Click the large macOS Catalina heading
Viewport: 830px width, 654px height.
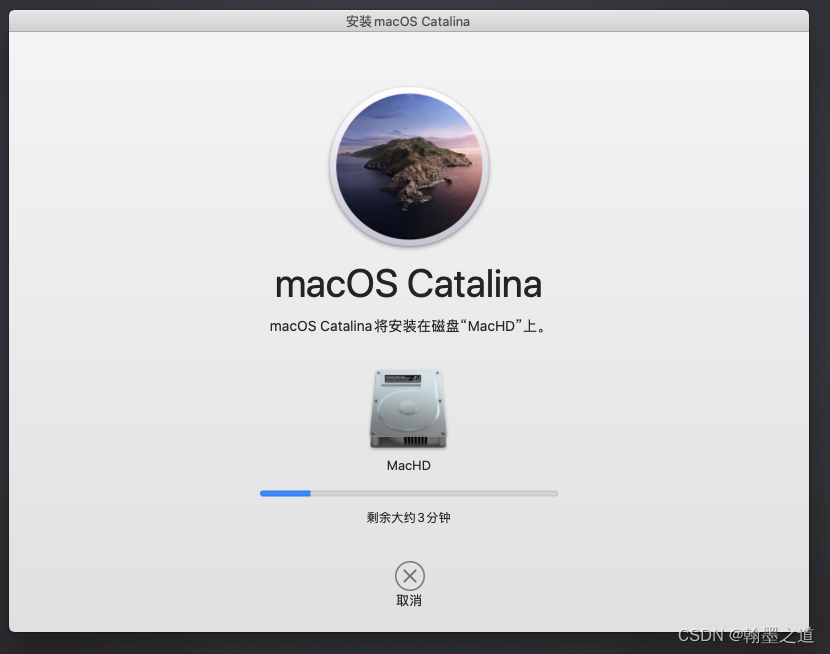[x=409, y=284]
